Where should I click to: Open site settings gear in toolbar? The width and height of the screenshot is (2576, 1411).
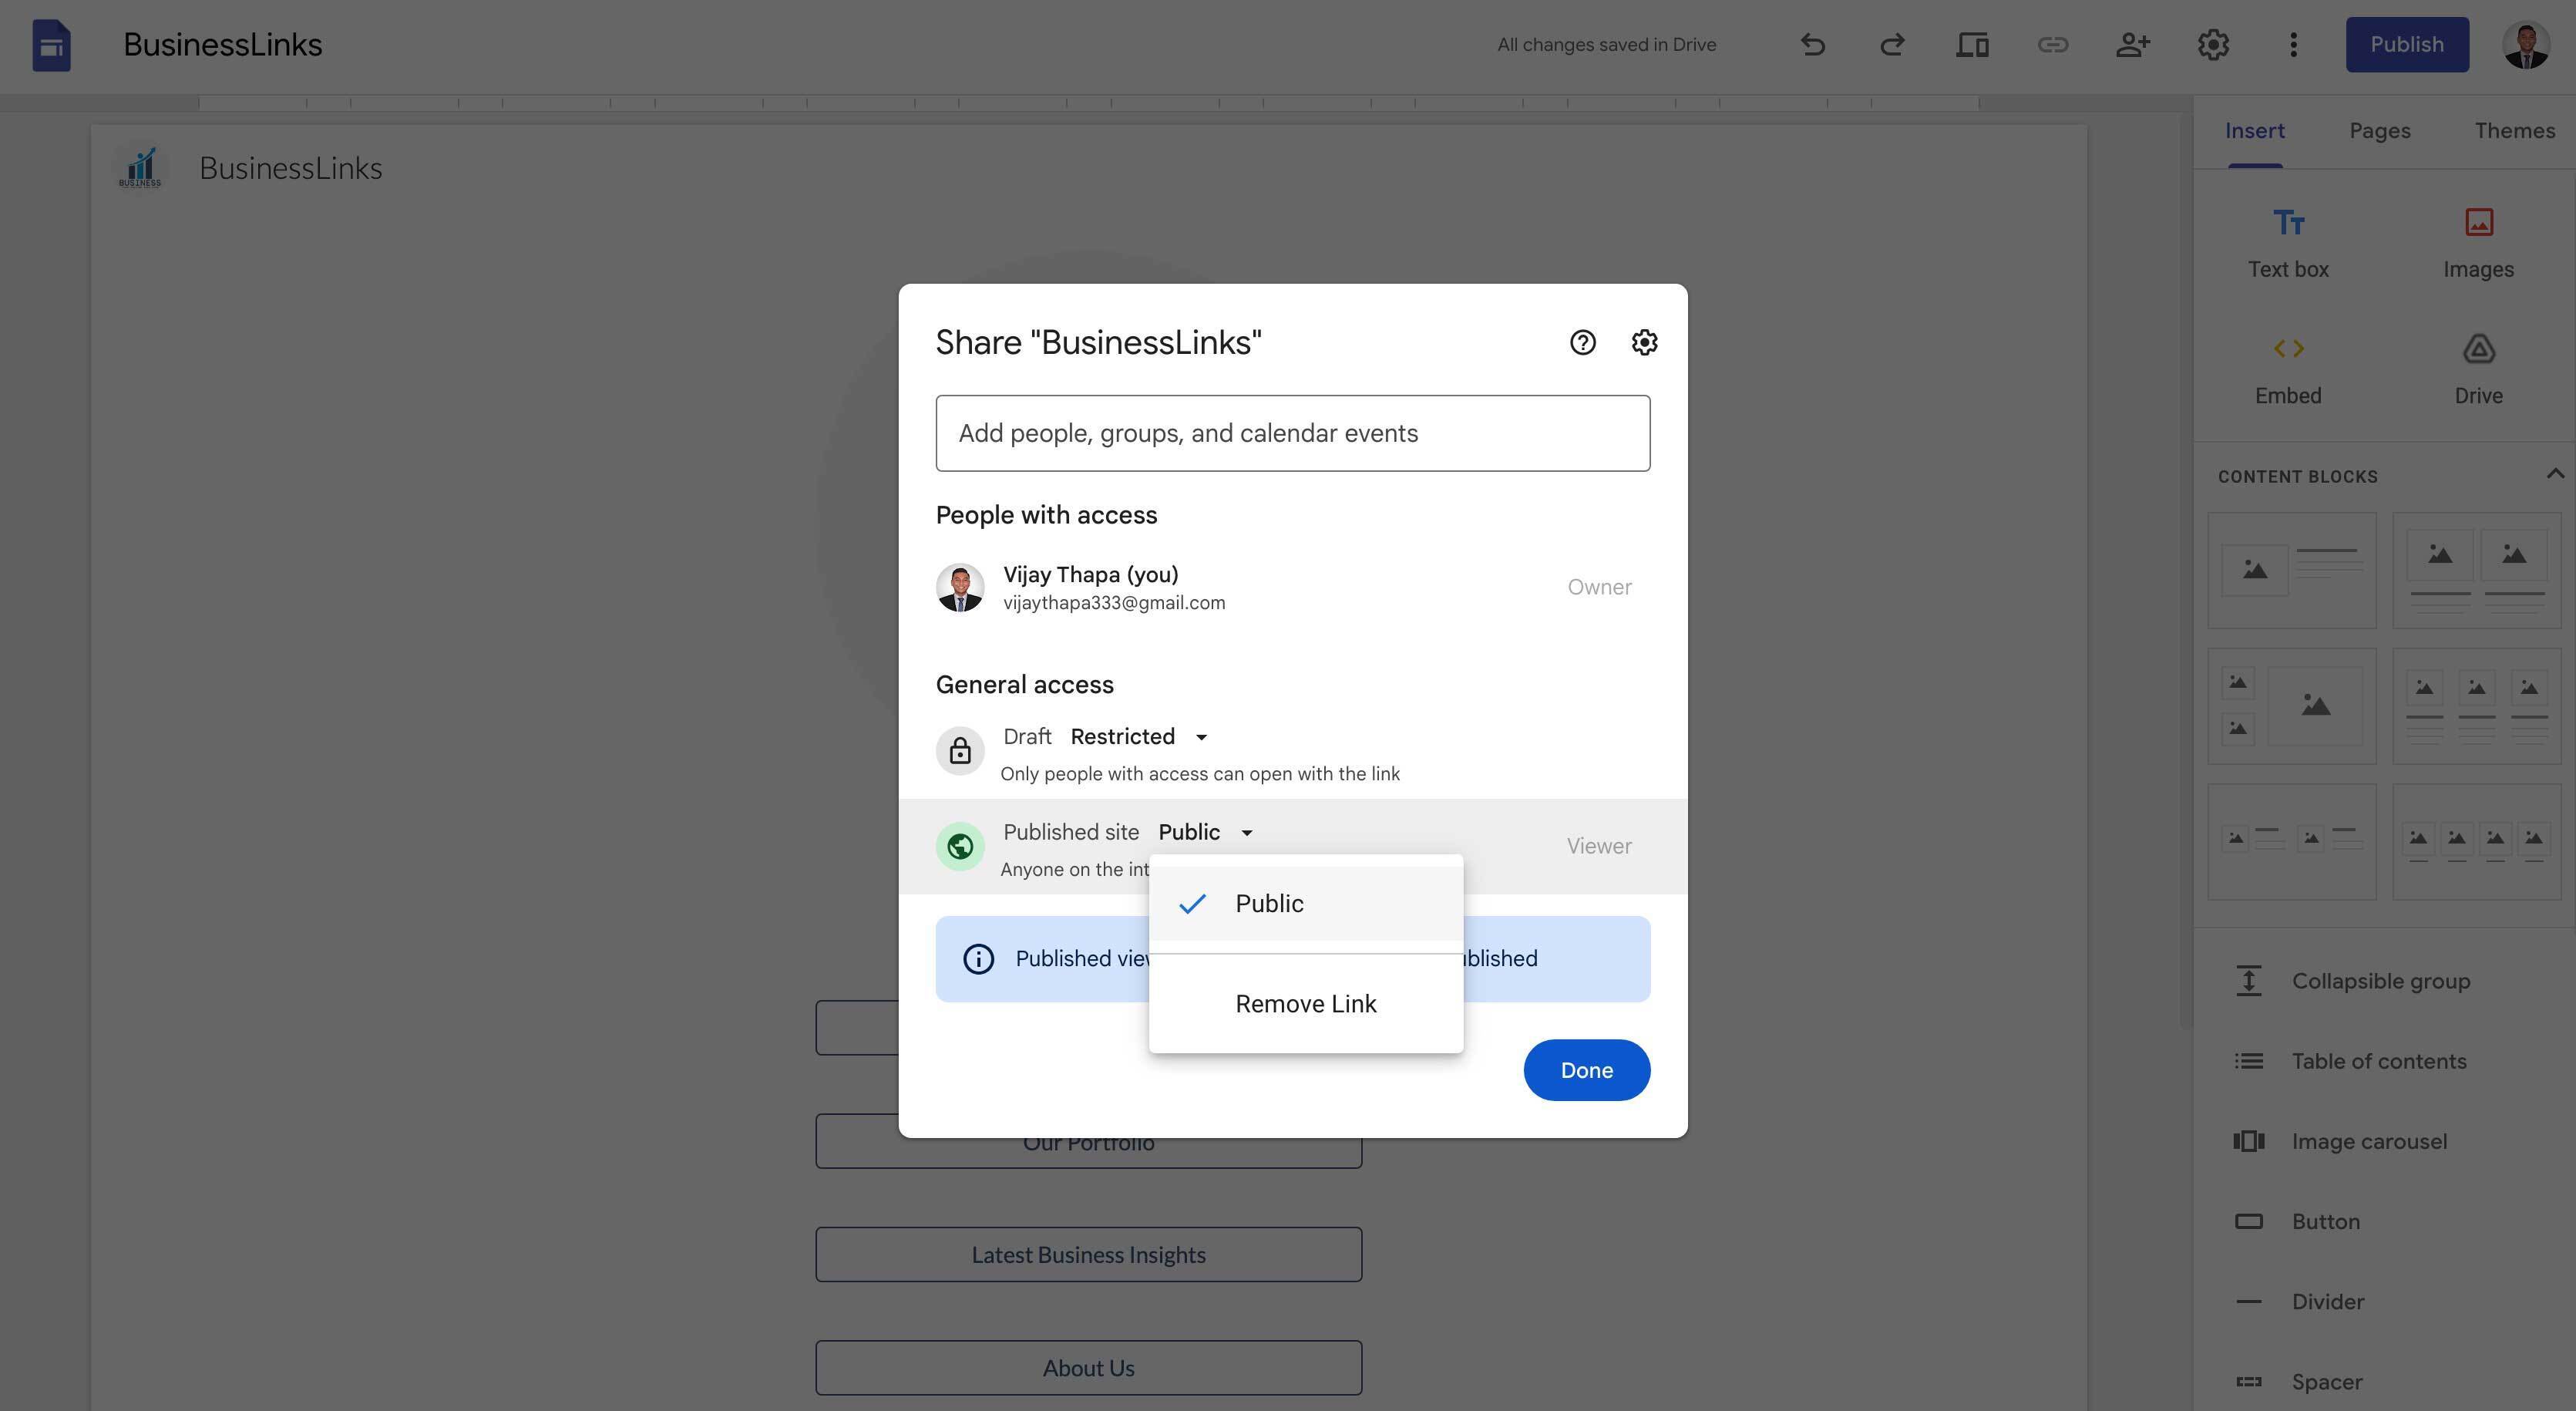point(2213,44)
